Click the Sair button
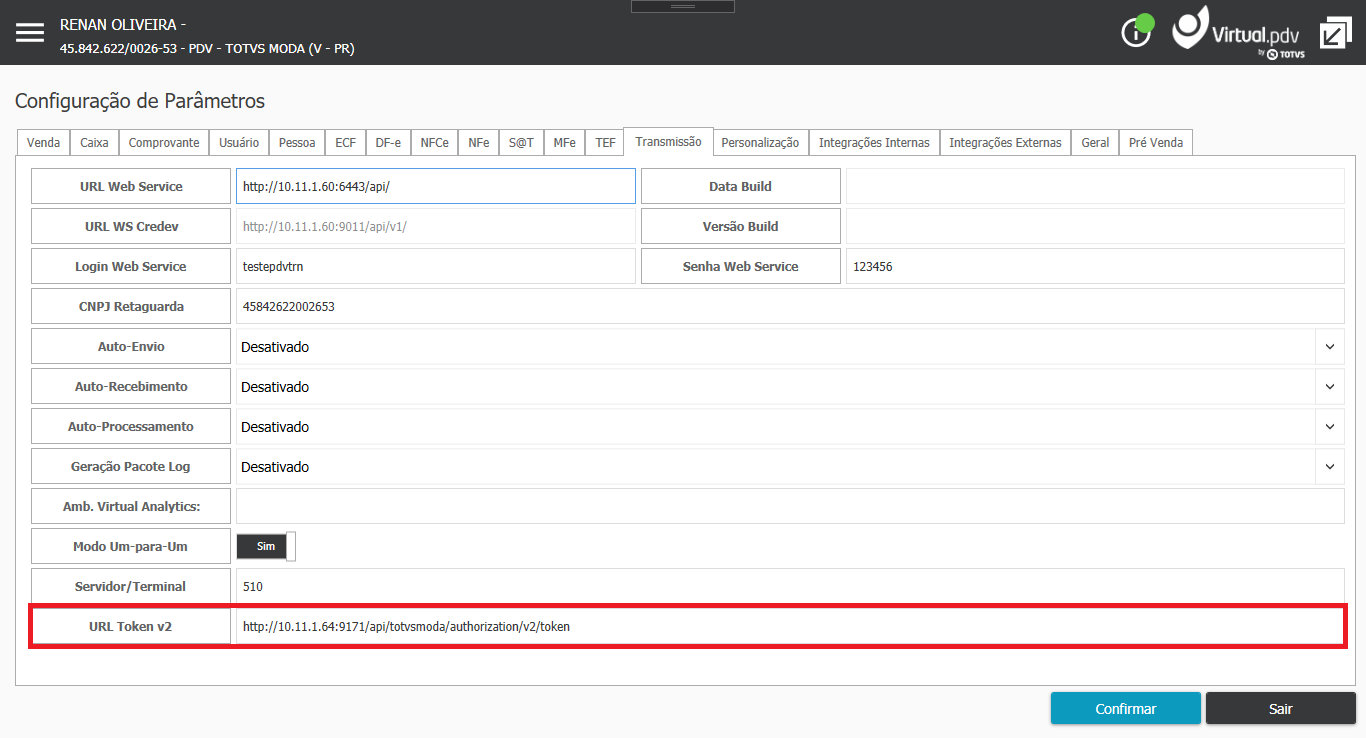 coord(1281,708)
